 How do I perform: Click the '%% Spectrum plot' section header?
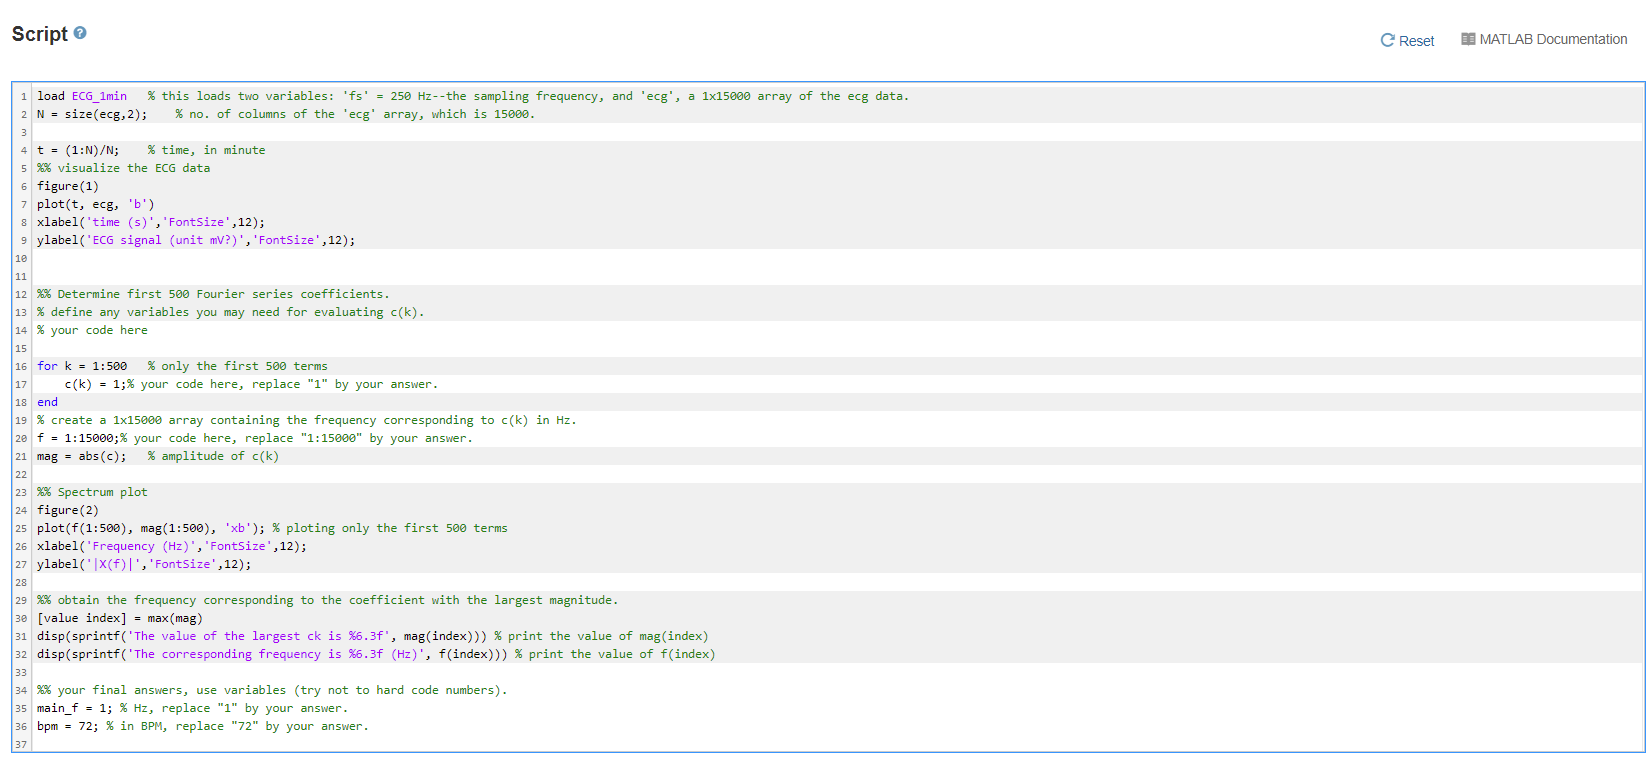point(92,492)
